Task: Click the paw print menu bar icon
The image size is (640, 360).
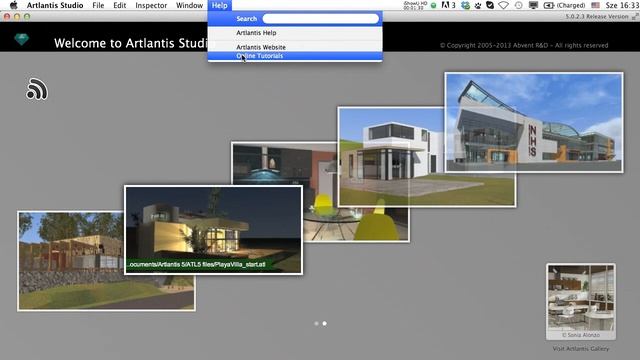Action: point(478,5)
